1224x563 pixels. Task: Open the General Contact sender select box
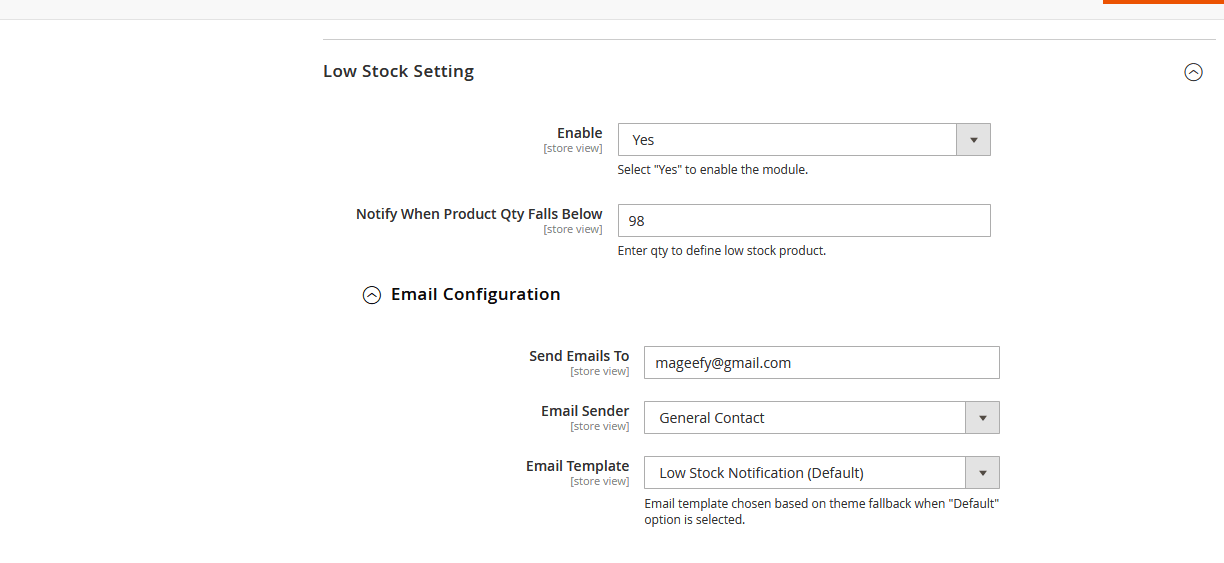point(804,418)
